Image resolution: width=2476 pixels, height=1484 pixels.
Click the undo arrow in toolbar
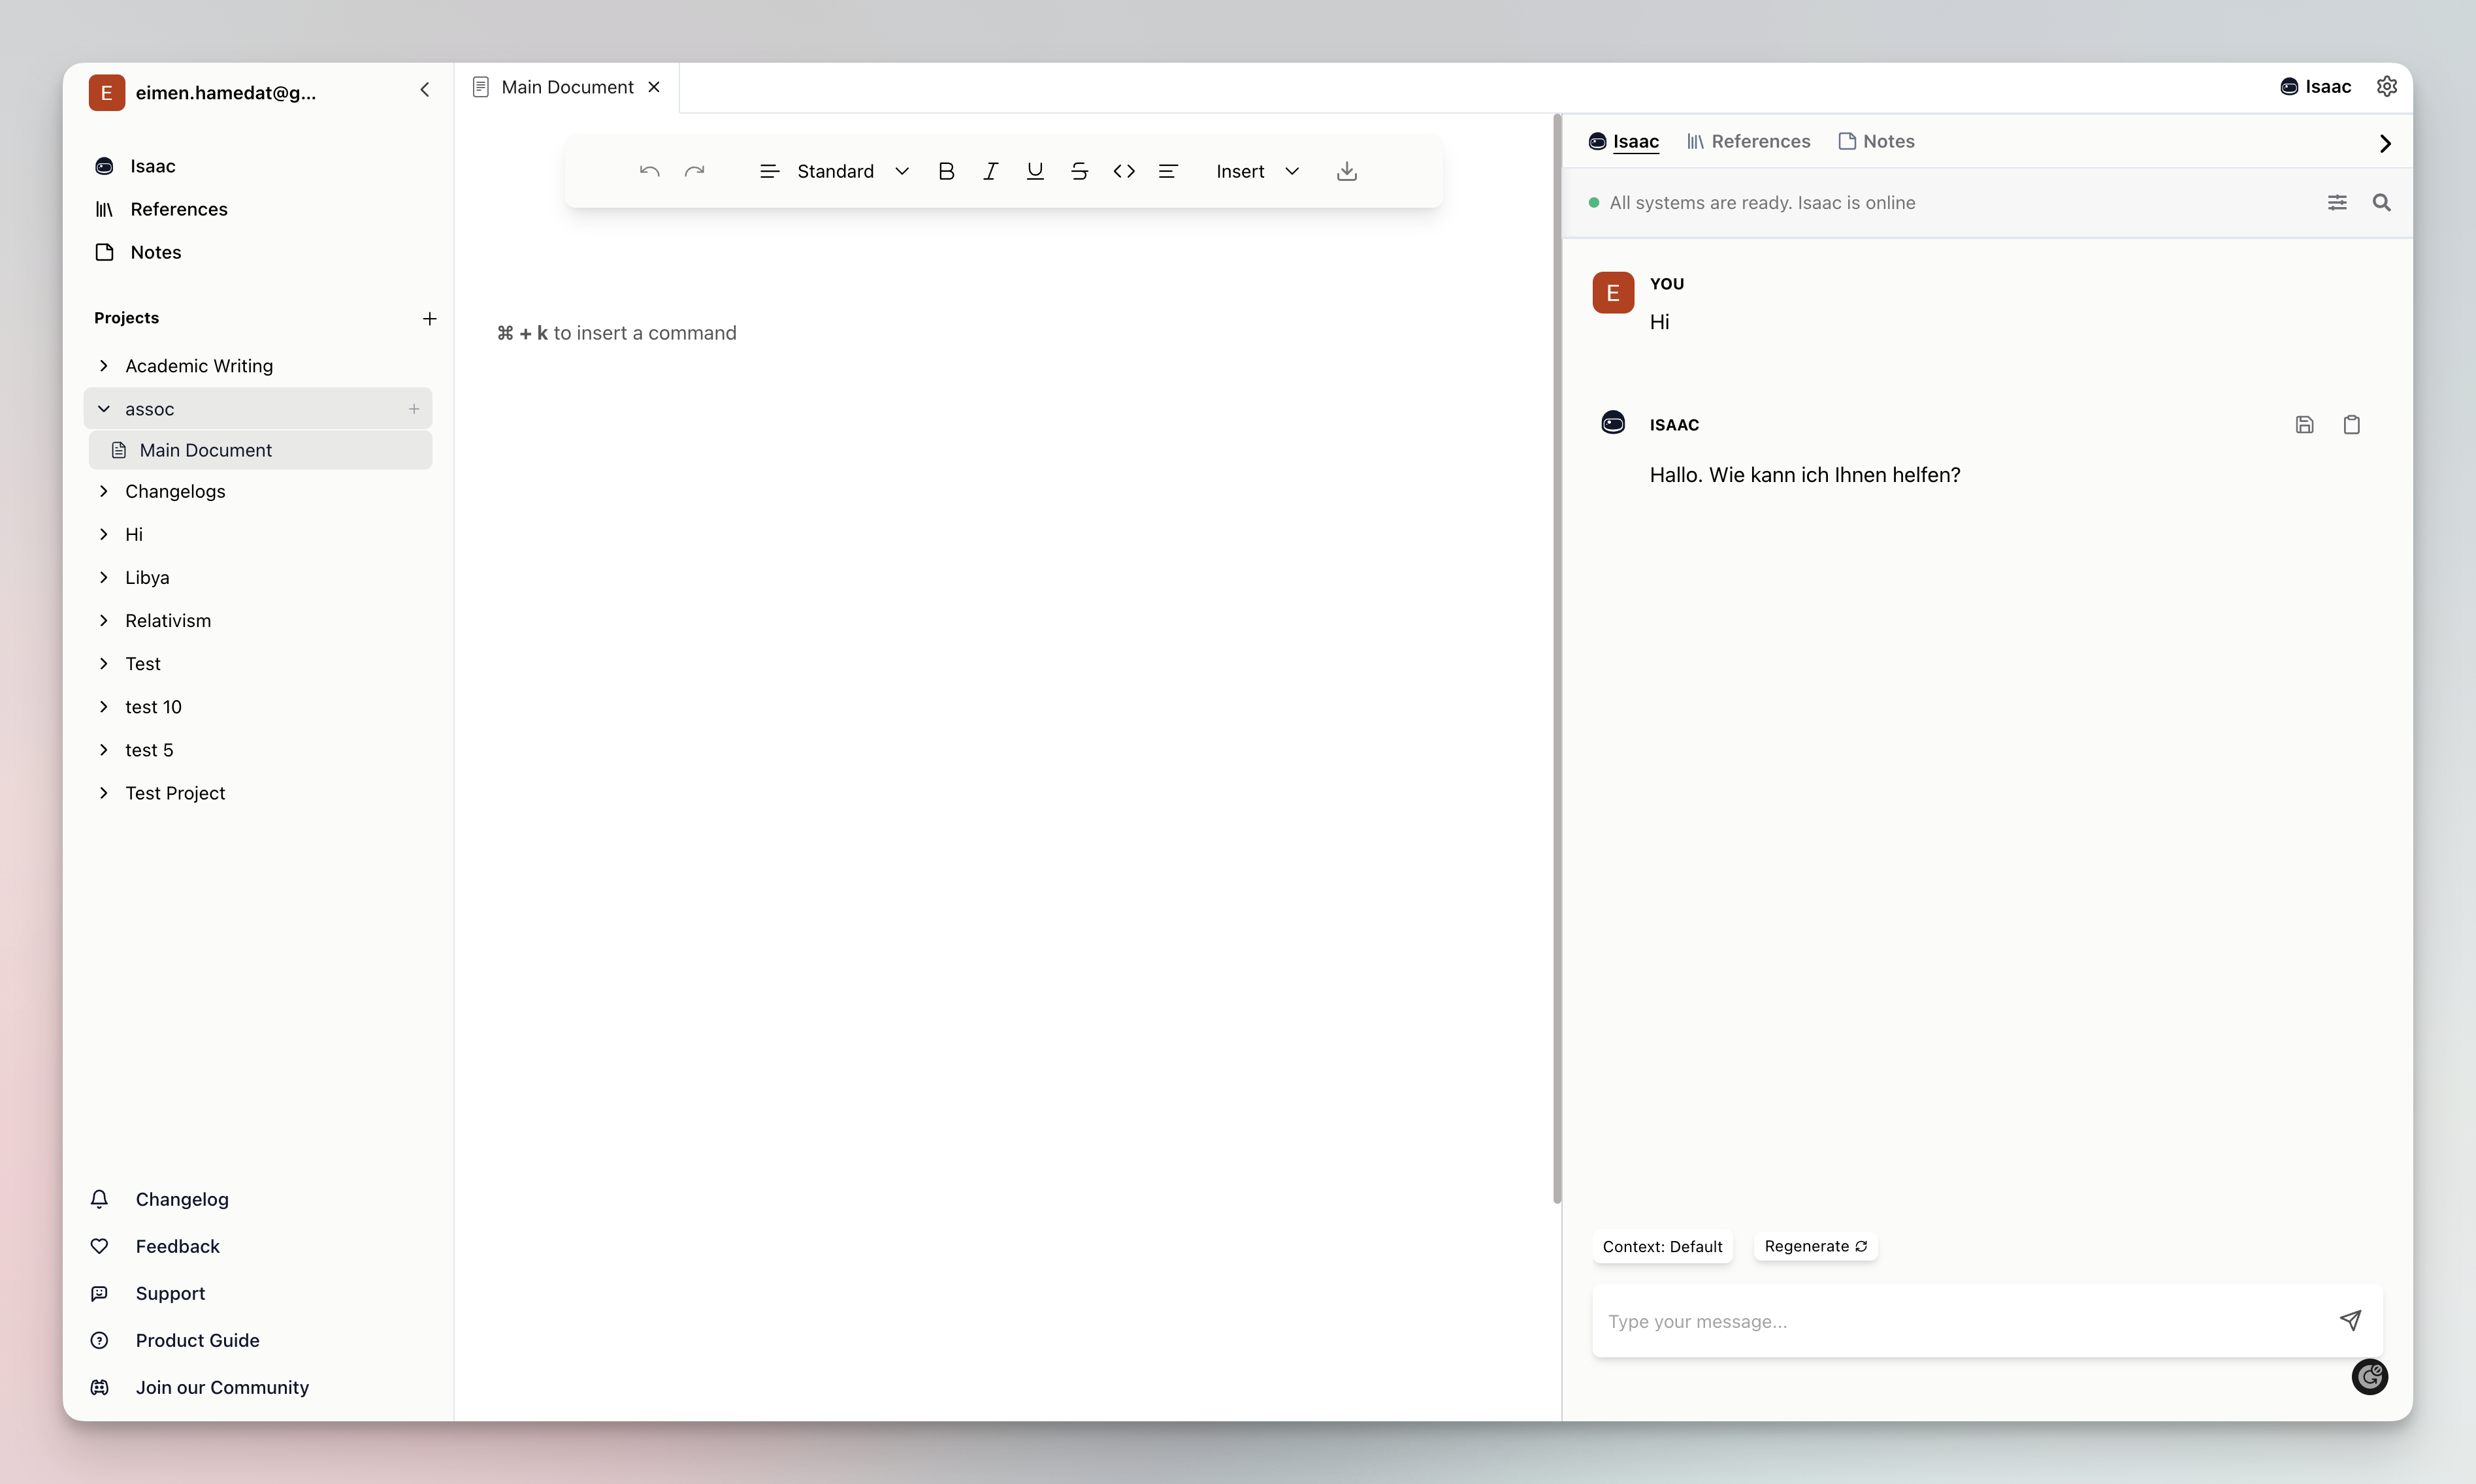(x=649, y=171)
